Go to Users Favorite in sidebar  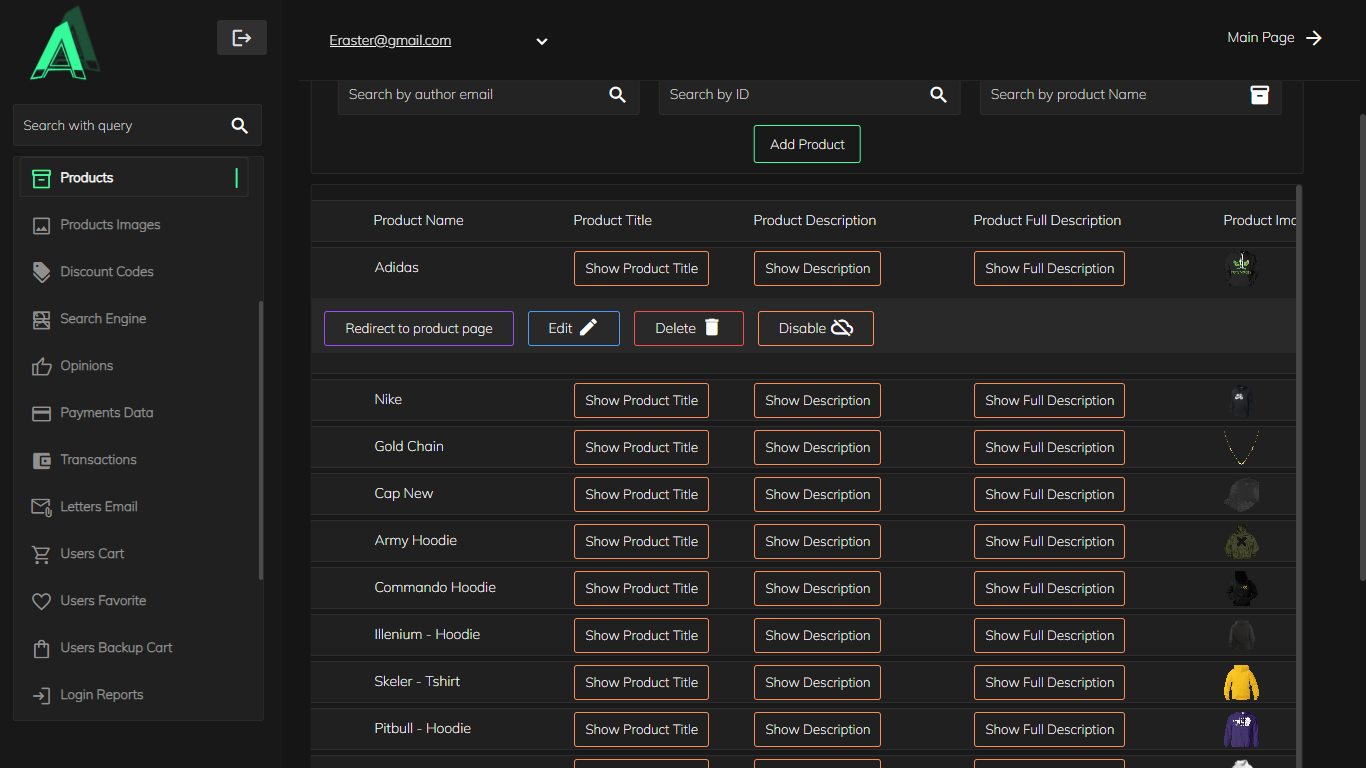click(103, 601)
